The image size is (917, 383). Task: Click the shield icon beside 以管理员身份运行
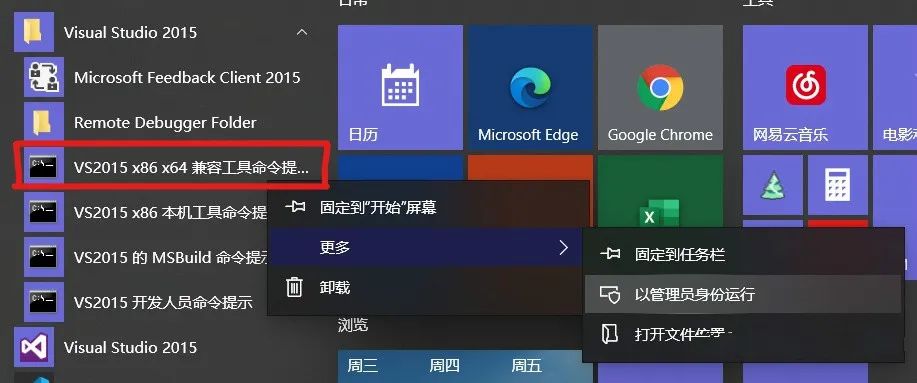[x=610, y=294]
